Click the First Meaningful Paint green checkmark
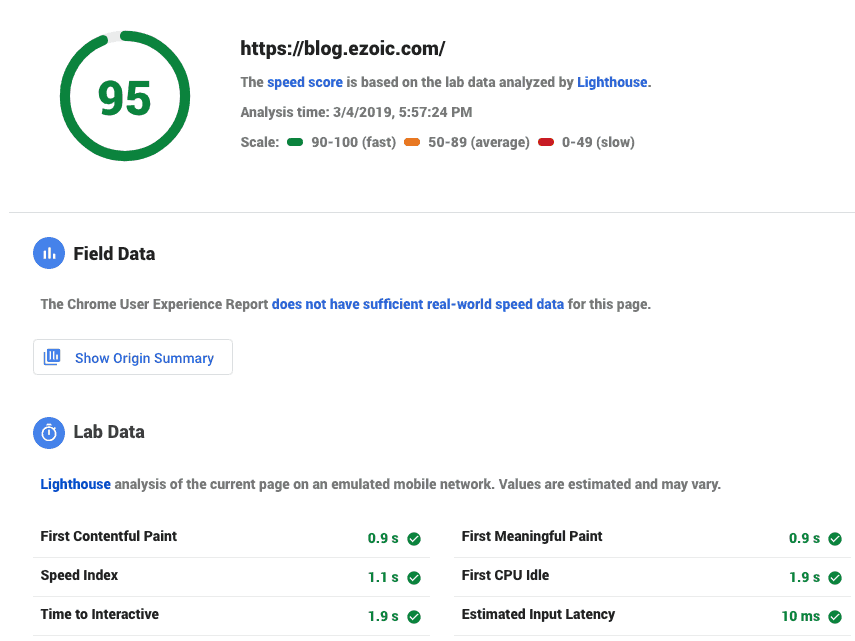Screen dimensions: 855x641 [x=835, y=539]
